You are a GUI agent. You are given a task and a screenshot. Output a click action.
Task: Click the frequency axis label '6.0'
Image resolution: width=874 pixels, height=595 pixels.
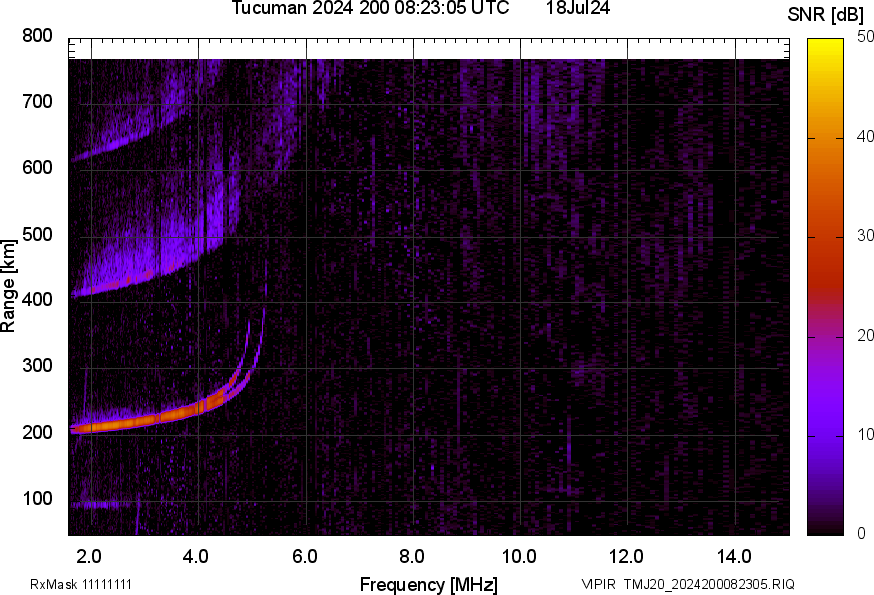pyautogui.click(x=304, y=556)
